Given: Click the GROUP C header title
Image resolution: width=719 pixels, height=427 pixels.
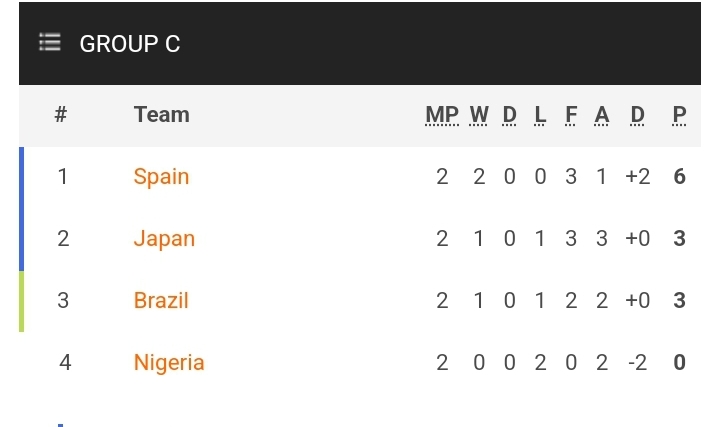Looking at the screenshot, I should pos(130,44).
